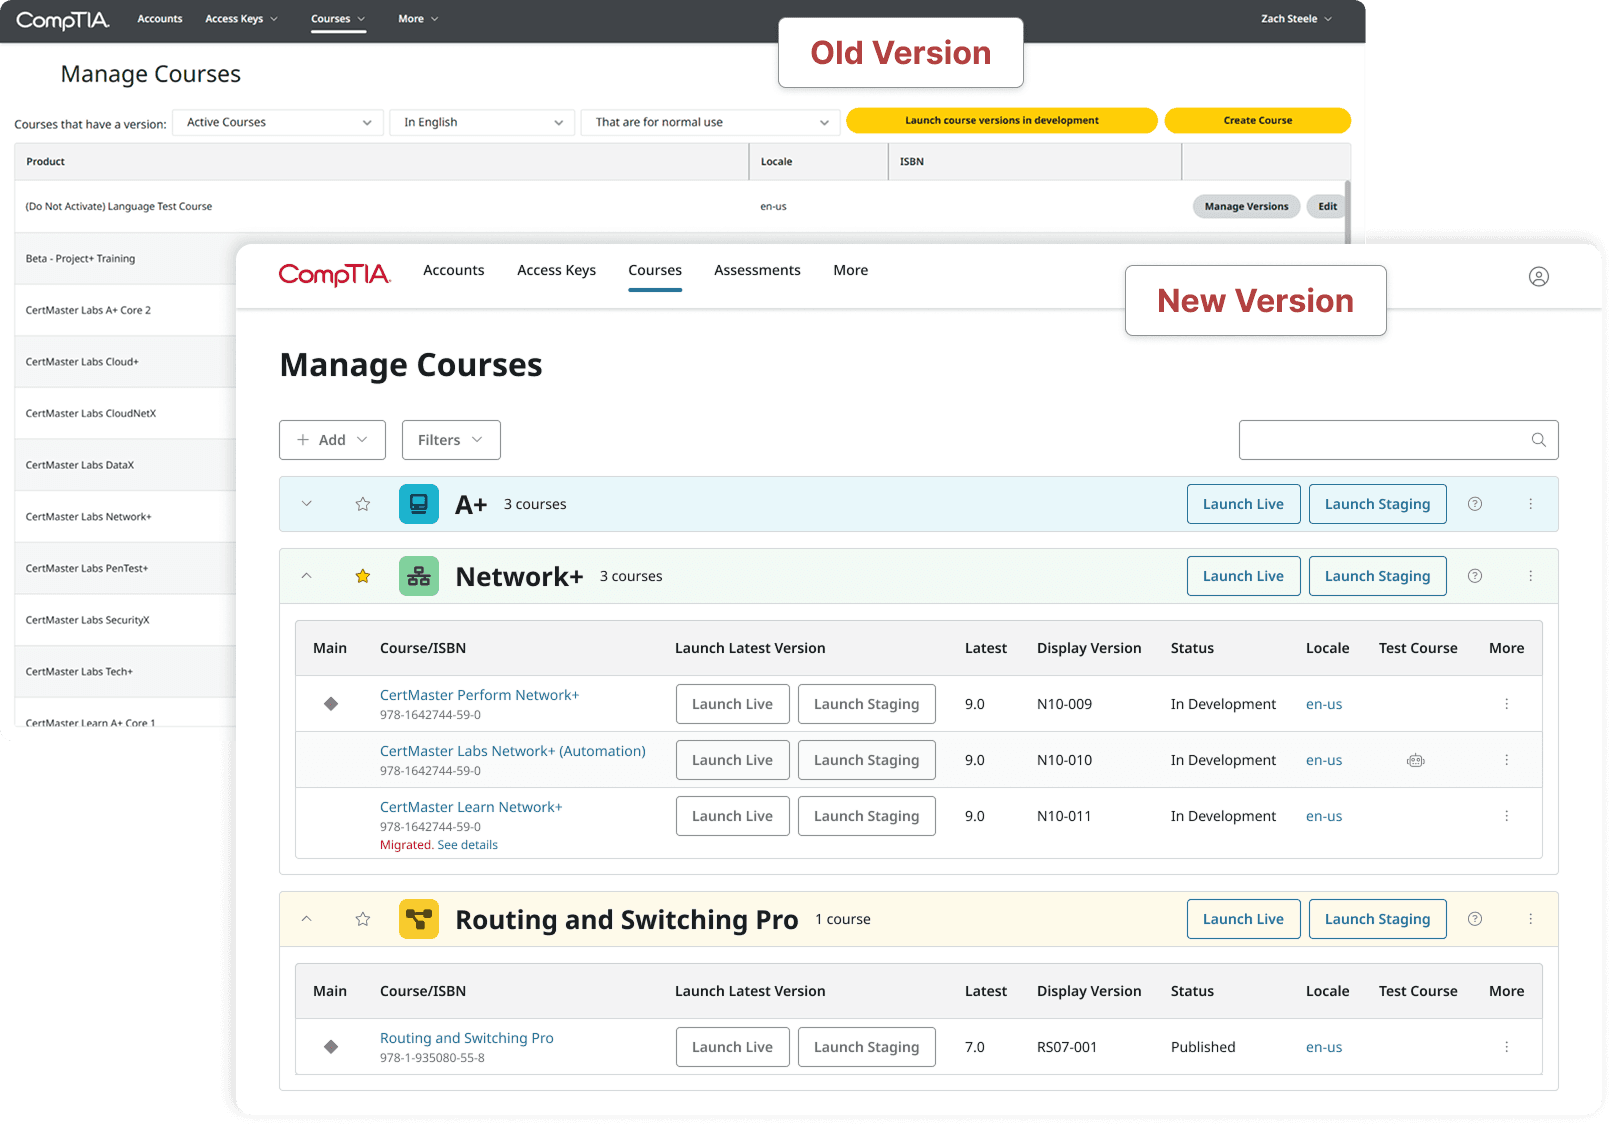
Task: Click Edit button for Language Test Course
Action: pyautogui.click(x=1327, y=207)
